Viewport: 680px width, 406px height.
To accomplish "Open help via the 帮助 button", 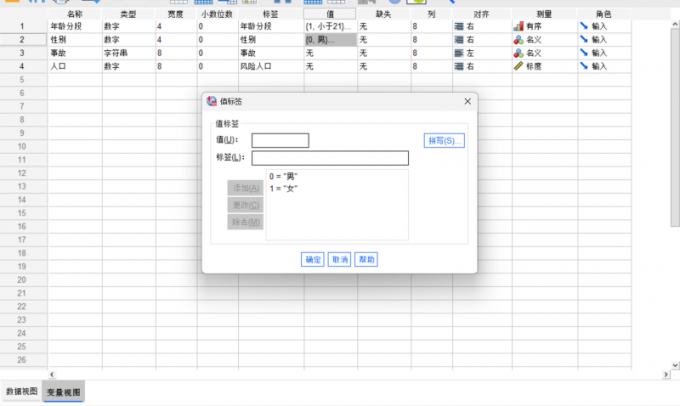I will click(366, 259).
